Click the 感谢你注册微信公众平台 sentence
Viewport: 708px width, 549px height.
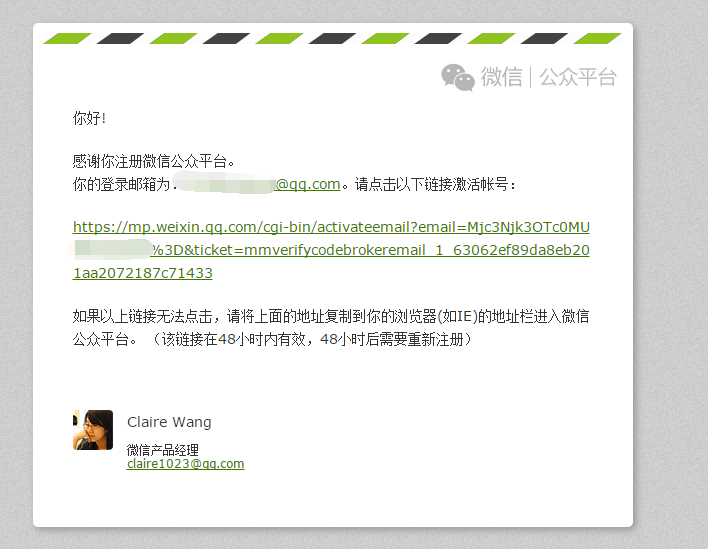coord(153,161)
